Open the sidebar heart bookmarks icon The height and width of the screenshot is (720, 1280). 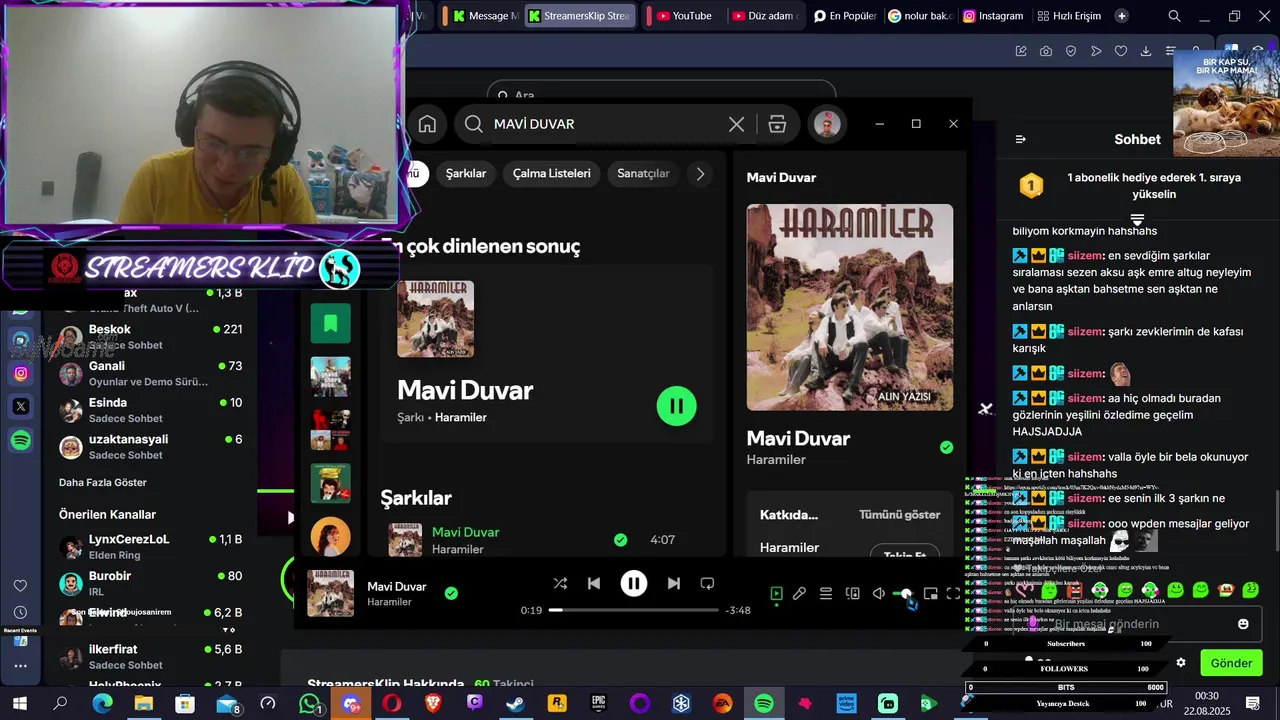tap(20, 585)
